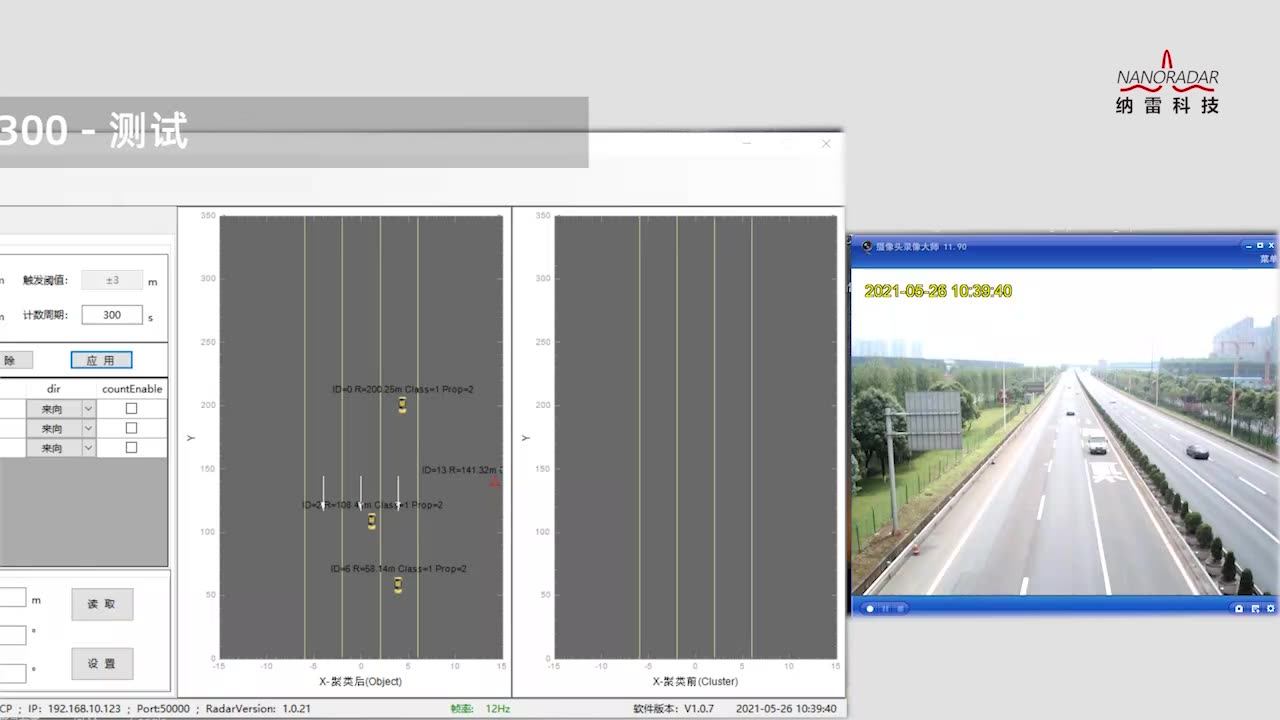Enable countEnable for the second lane row
1280x720 pixels.
point(129,428)
